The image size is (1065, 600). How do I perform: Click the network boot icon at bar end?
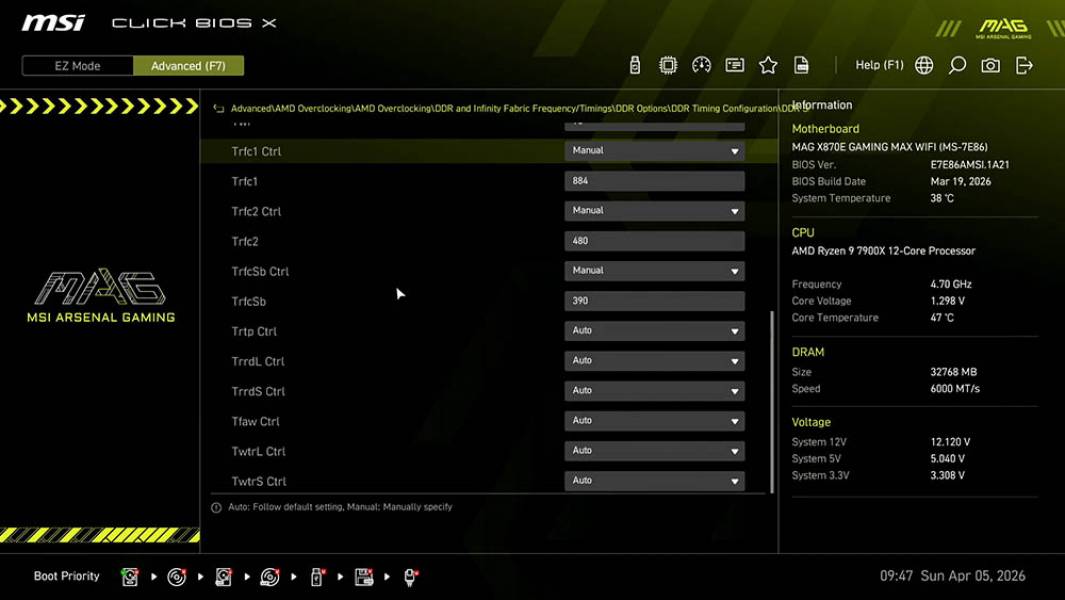(409, 576)
